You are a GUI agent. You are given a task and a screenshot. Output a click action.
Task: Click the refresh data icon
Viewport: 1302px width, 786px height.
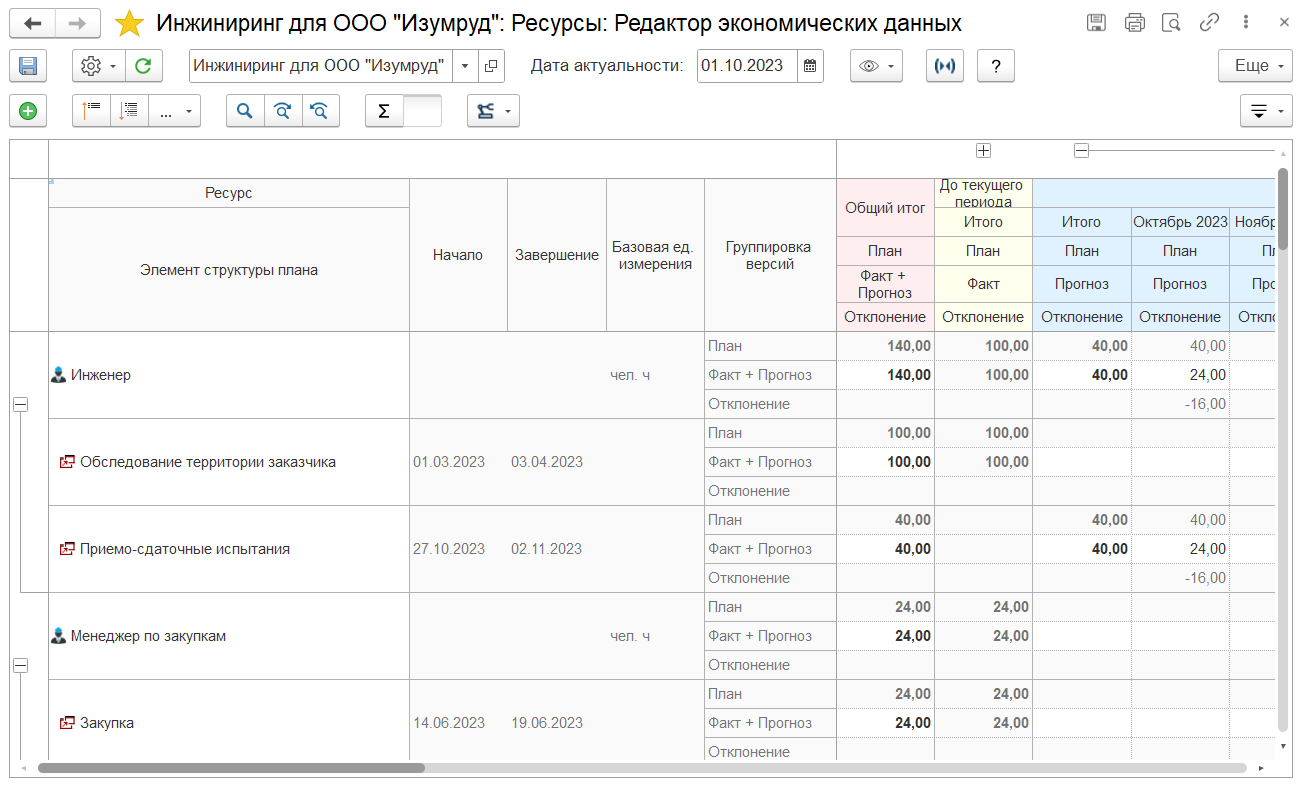(x=143, y=66)
